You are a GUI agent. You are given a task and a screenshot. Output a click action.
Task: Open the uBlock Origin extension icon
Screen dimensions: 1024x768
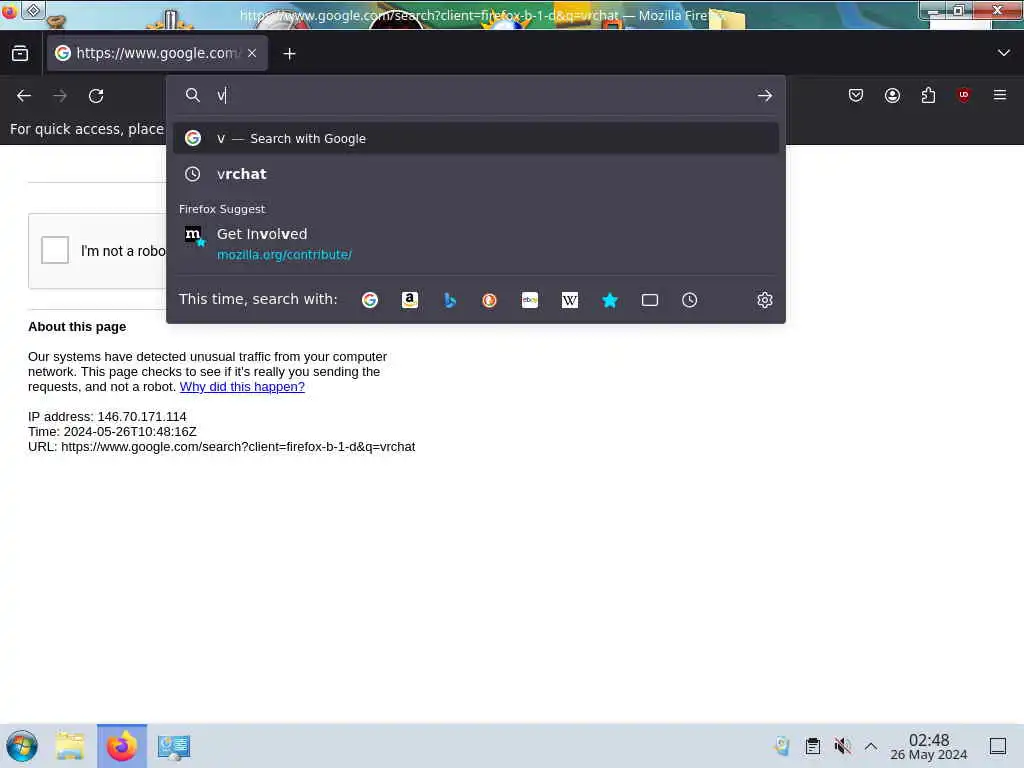tap(964, 95)
